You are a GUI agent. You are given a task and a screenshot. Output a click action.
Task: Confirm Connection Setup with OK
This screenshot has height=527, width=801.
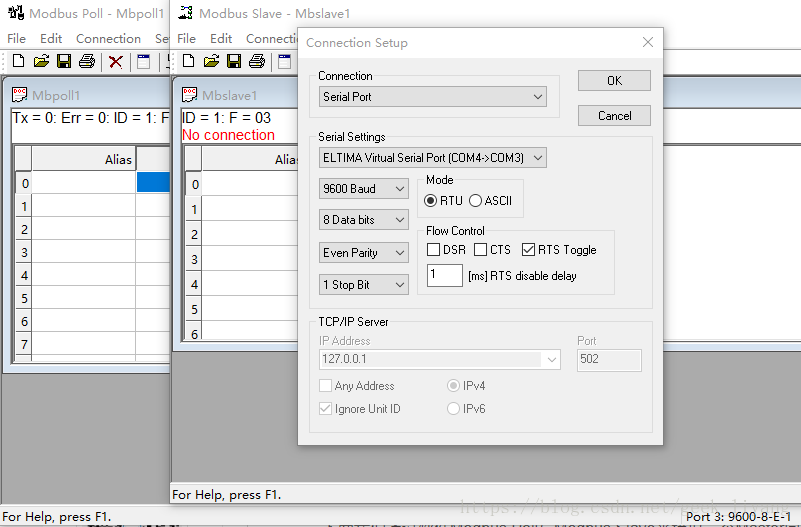tap(614, 81)
